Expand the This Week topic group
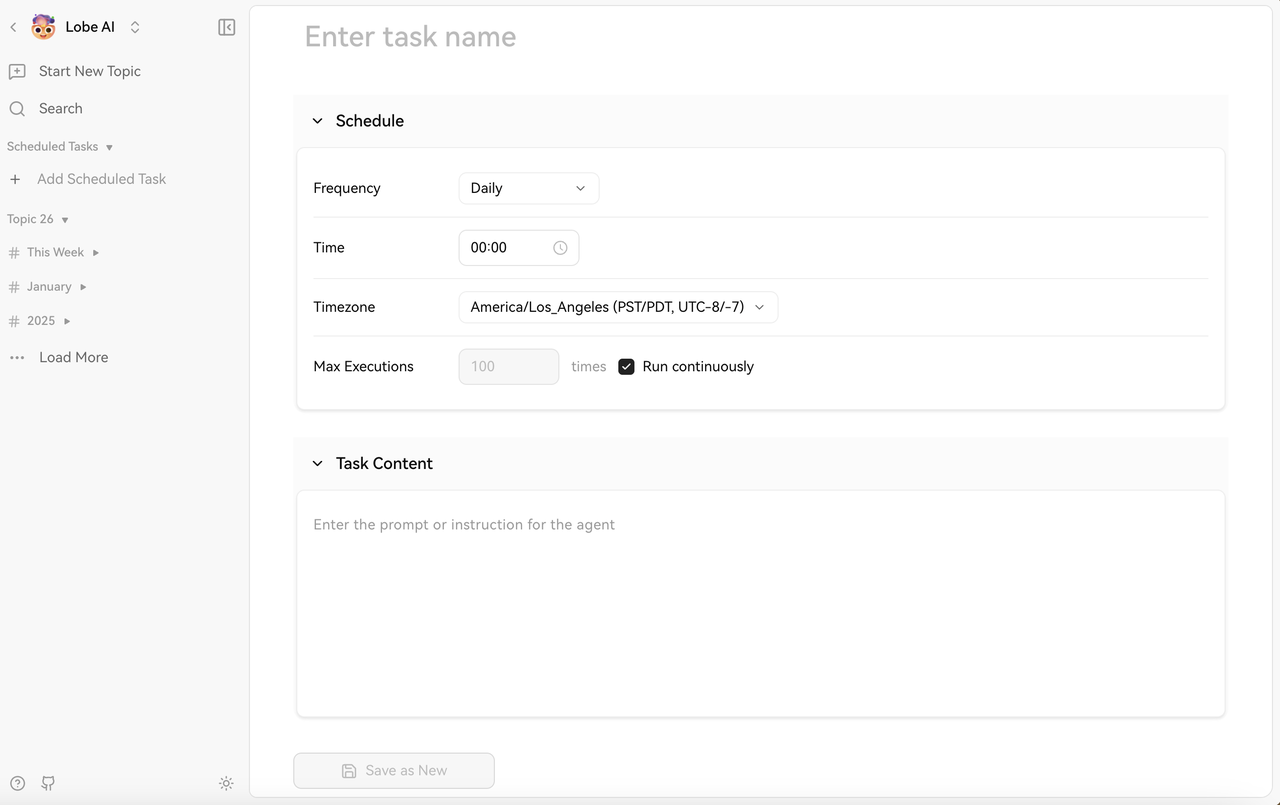 pyautogui.click(x=97, y=252)
